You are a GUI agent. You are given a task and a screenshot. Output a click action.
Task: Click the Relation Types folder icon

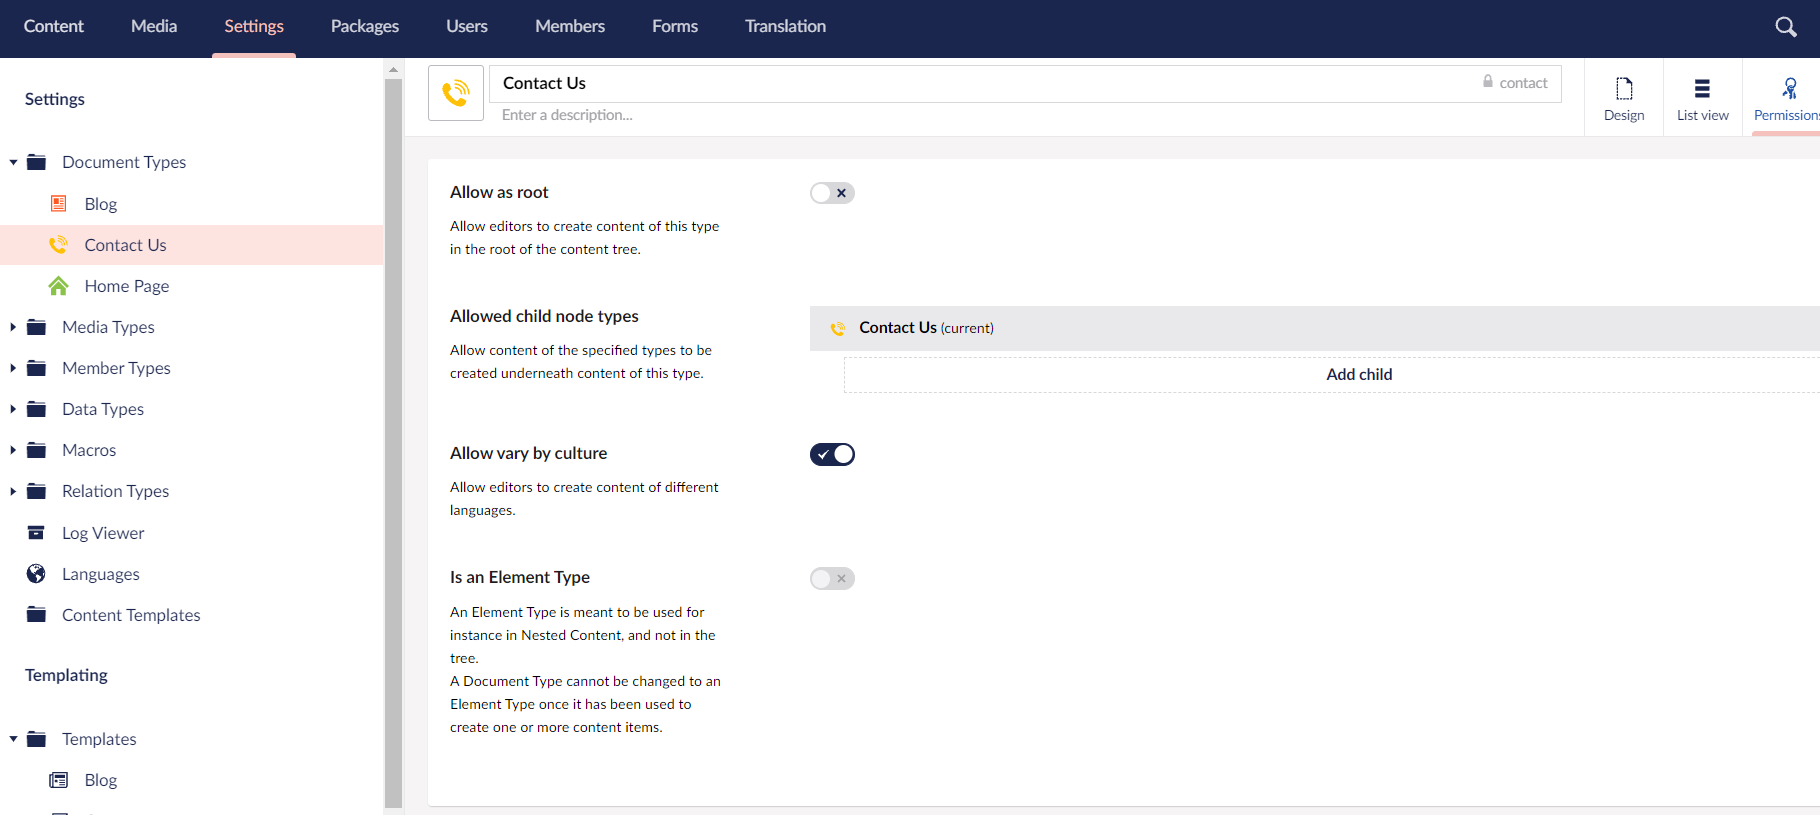pyautogui.click(x=37, y=491)
